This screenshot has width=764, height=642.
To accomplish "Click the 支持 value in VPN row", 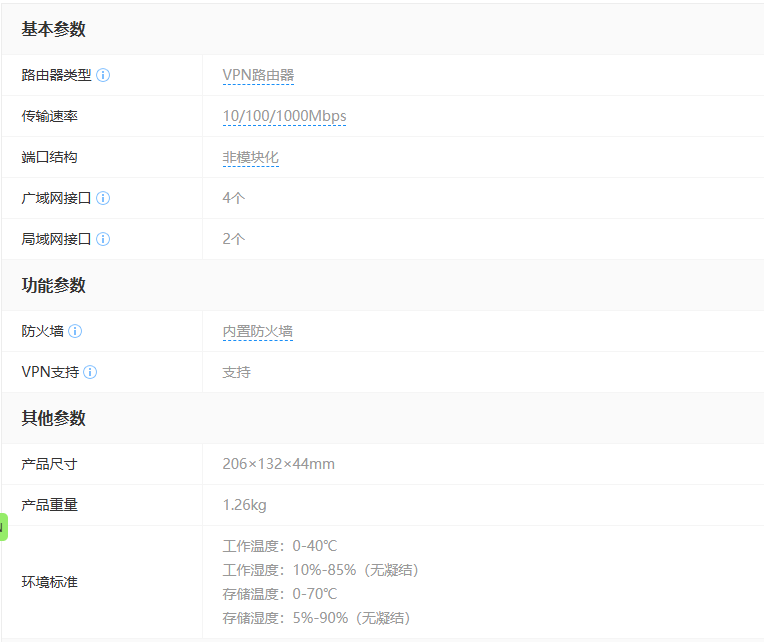I will click(x=237, y=372).
